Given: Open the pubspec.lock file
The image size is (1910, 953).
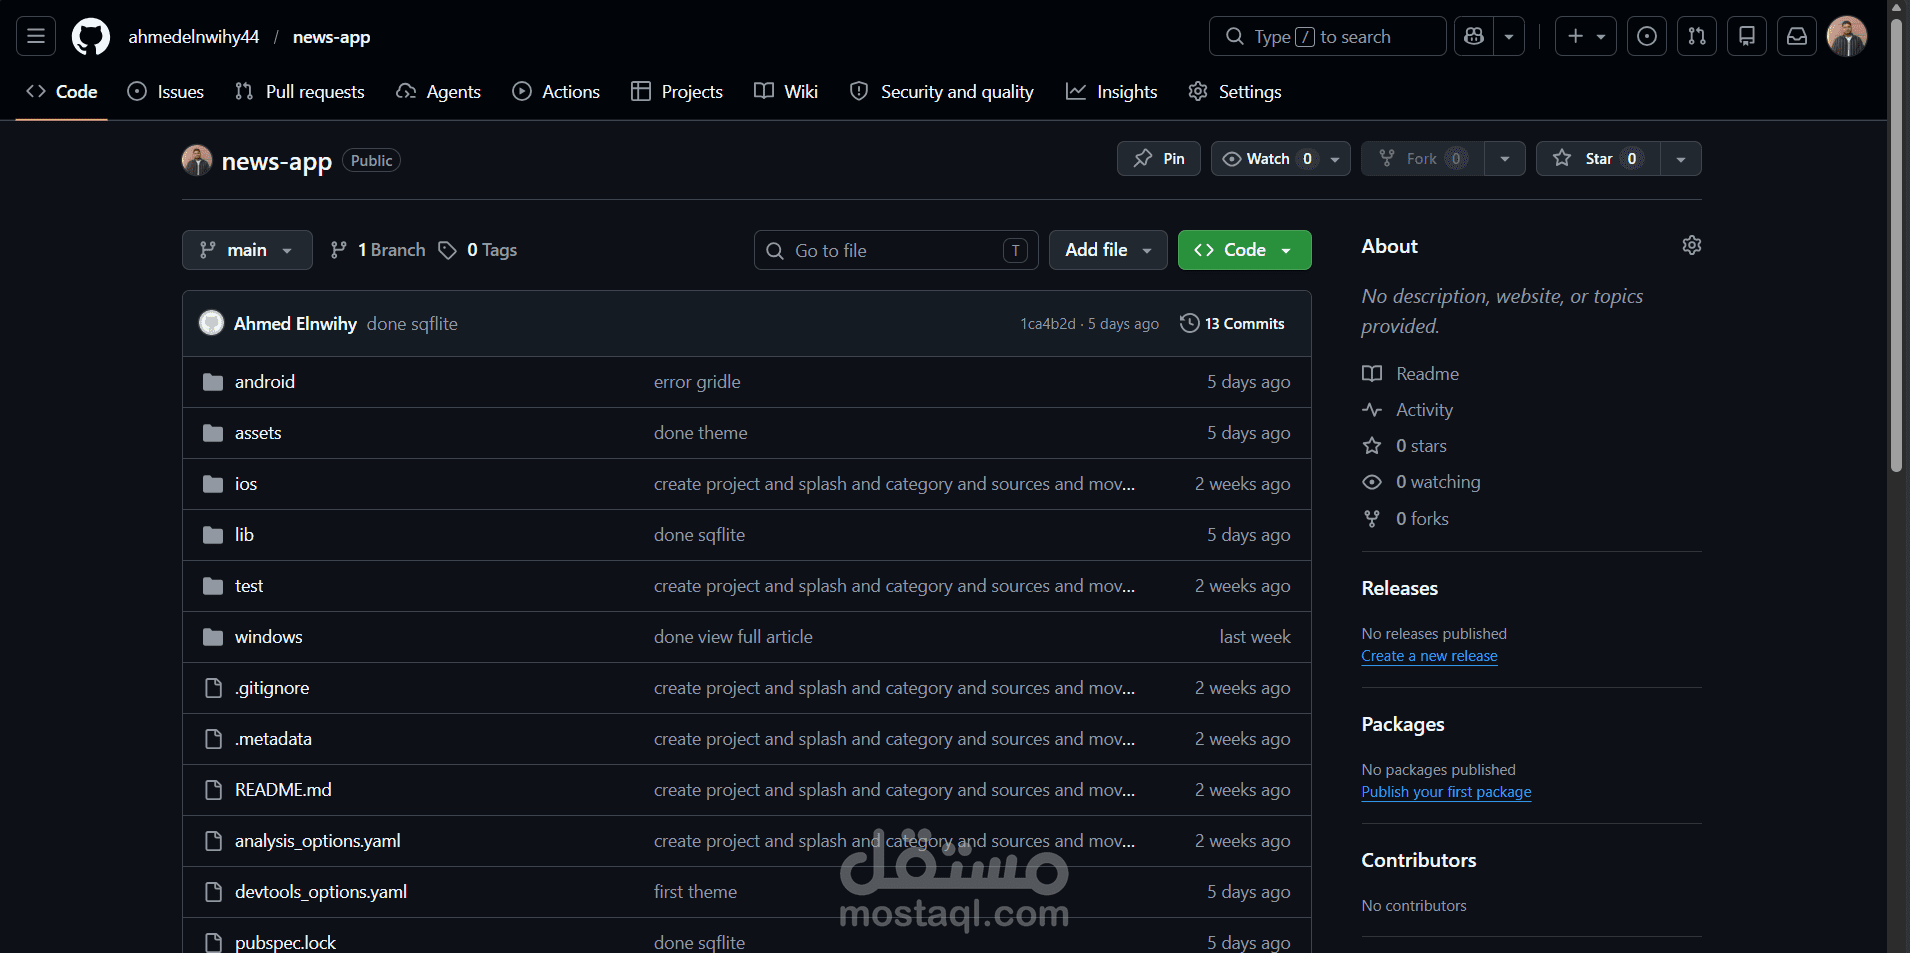Looking at the screenshot, I should pos(285,943).
